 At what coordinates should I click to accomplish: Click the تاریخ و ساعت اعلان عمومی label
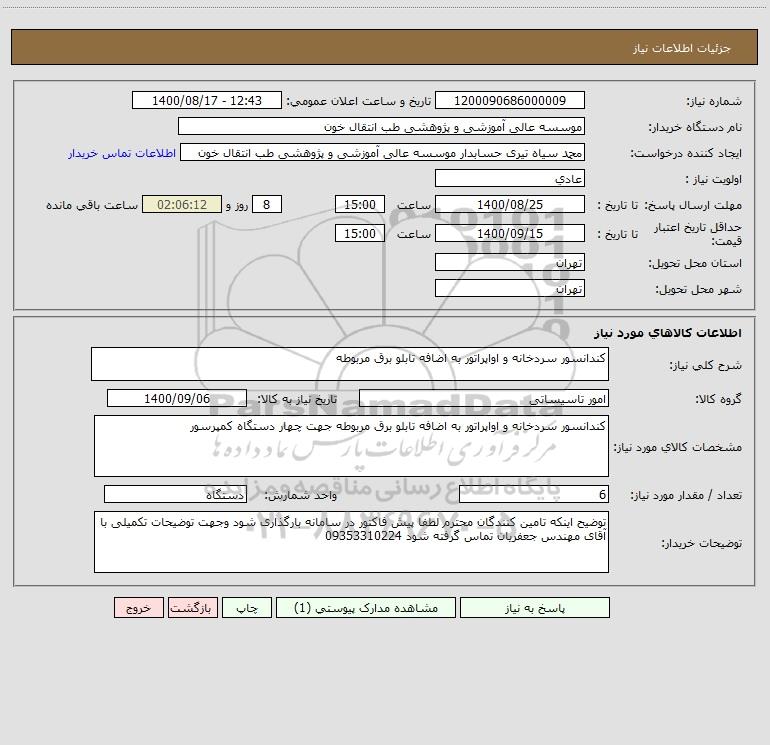(358, 101)
